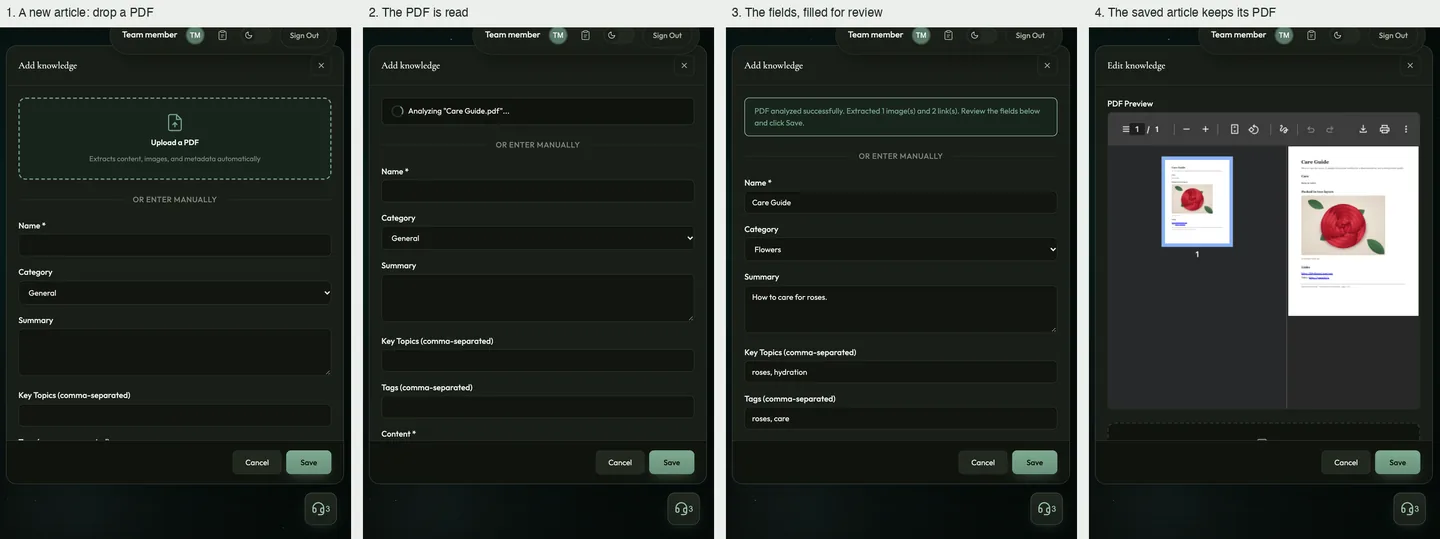Click Sign Out in step 2 header

click(x=667, y=35)
